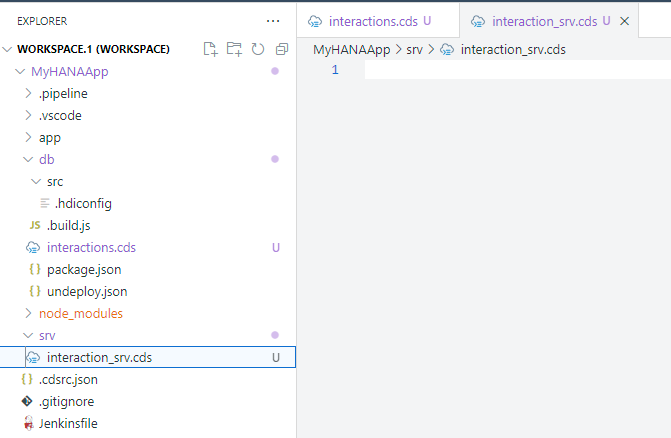671x438 pixels.
Task: Click the modified dot on the db row
Action: (275, 159)
